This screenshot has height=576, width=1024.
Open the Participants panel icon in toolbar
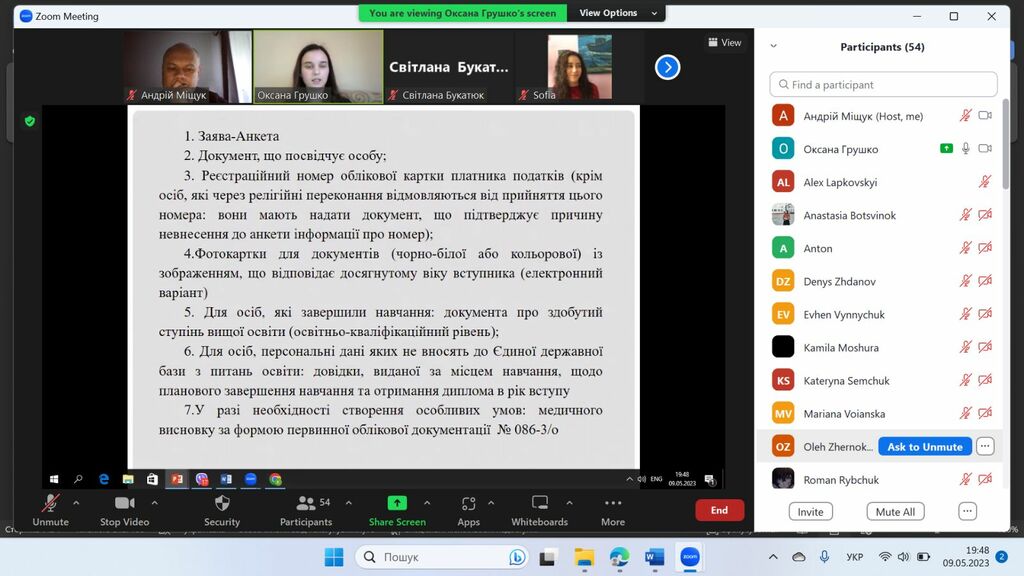click(x=305, y=504)
